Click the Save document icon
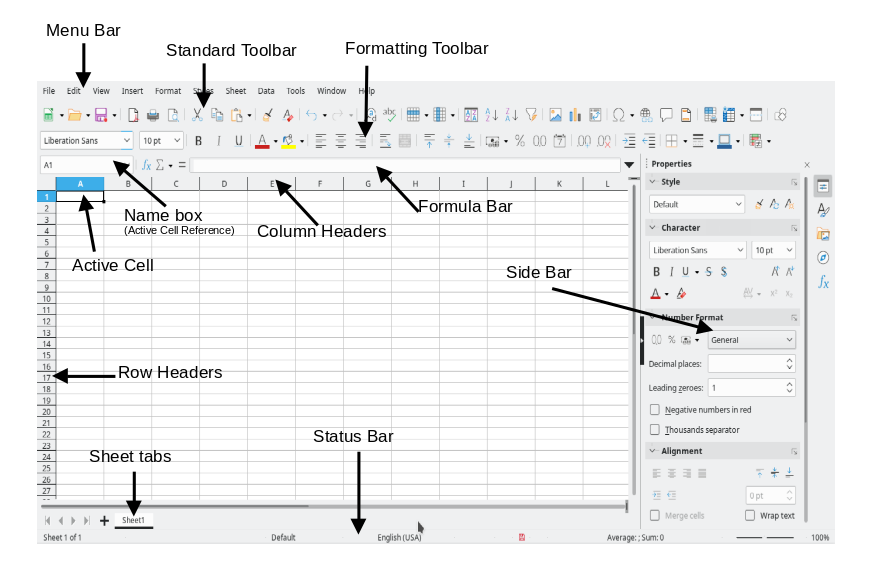Image resolution: width=869 pixels, height=567 pixels. (x=101, y=115)
